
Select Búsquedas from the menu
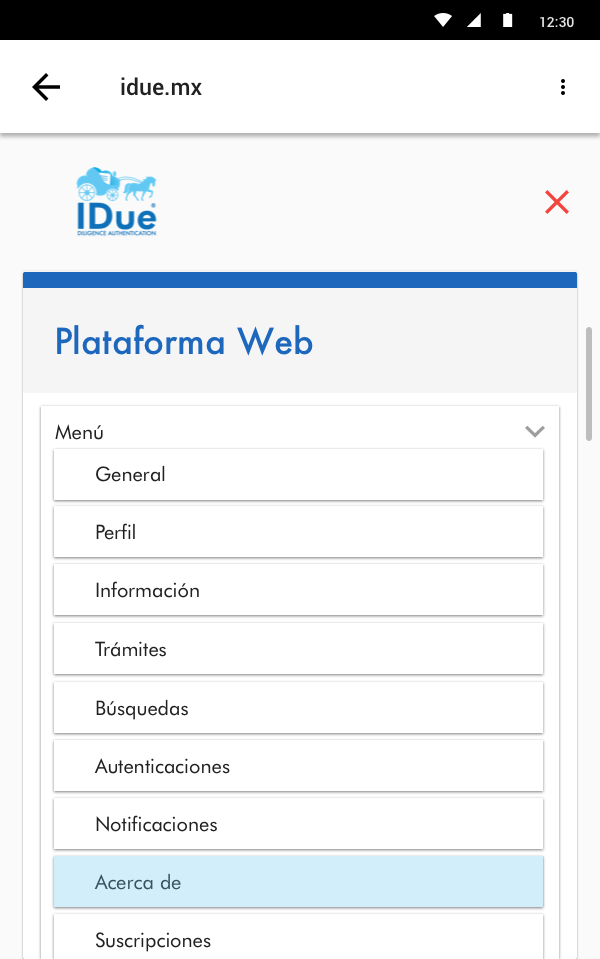point(298,709)
